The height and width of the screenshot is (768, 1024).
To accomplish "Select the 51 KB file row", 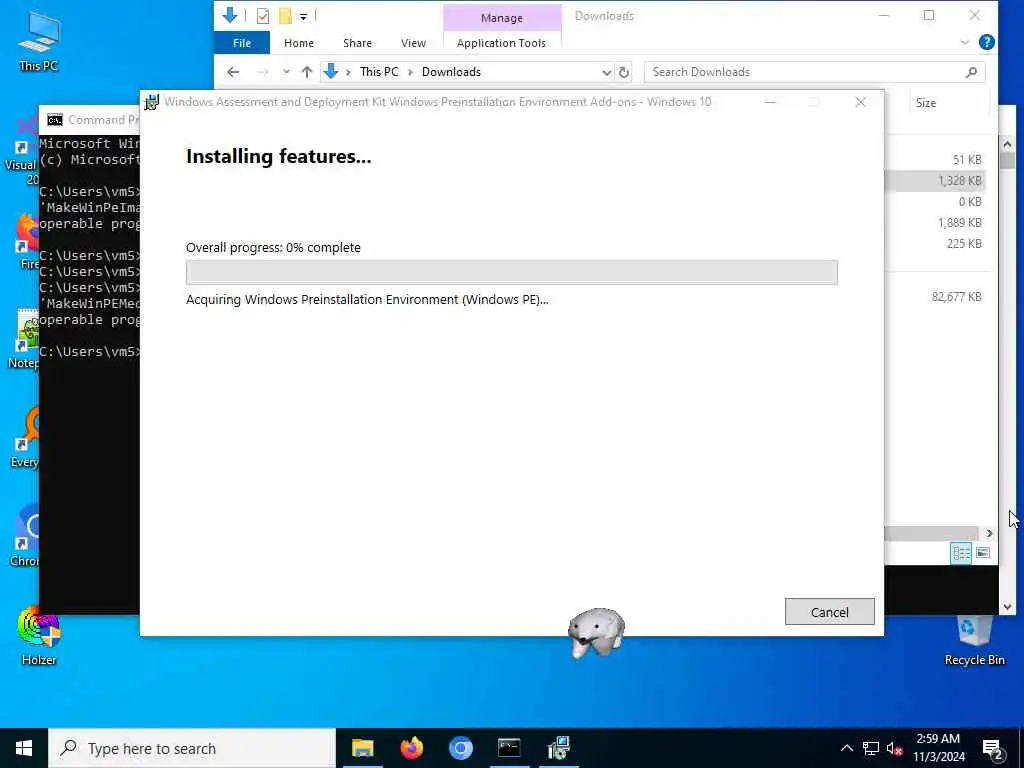I will point(935,159).
